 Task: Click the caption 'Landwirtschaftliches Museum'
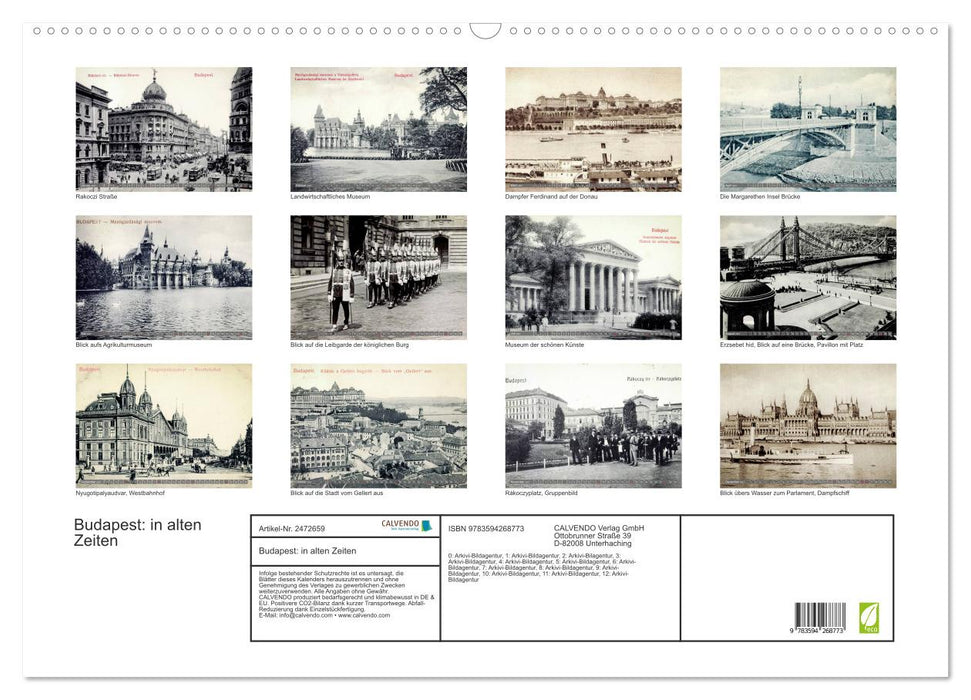click(330, 196)
